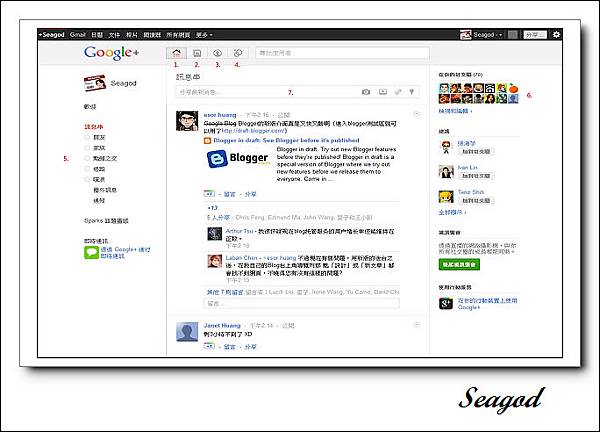Click the +1 button under esor huang's post
This screenshot has height=432, width=600.
[209, 194]
